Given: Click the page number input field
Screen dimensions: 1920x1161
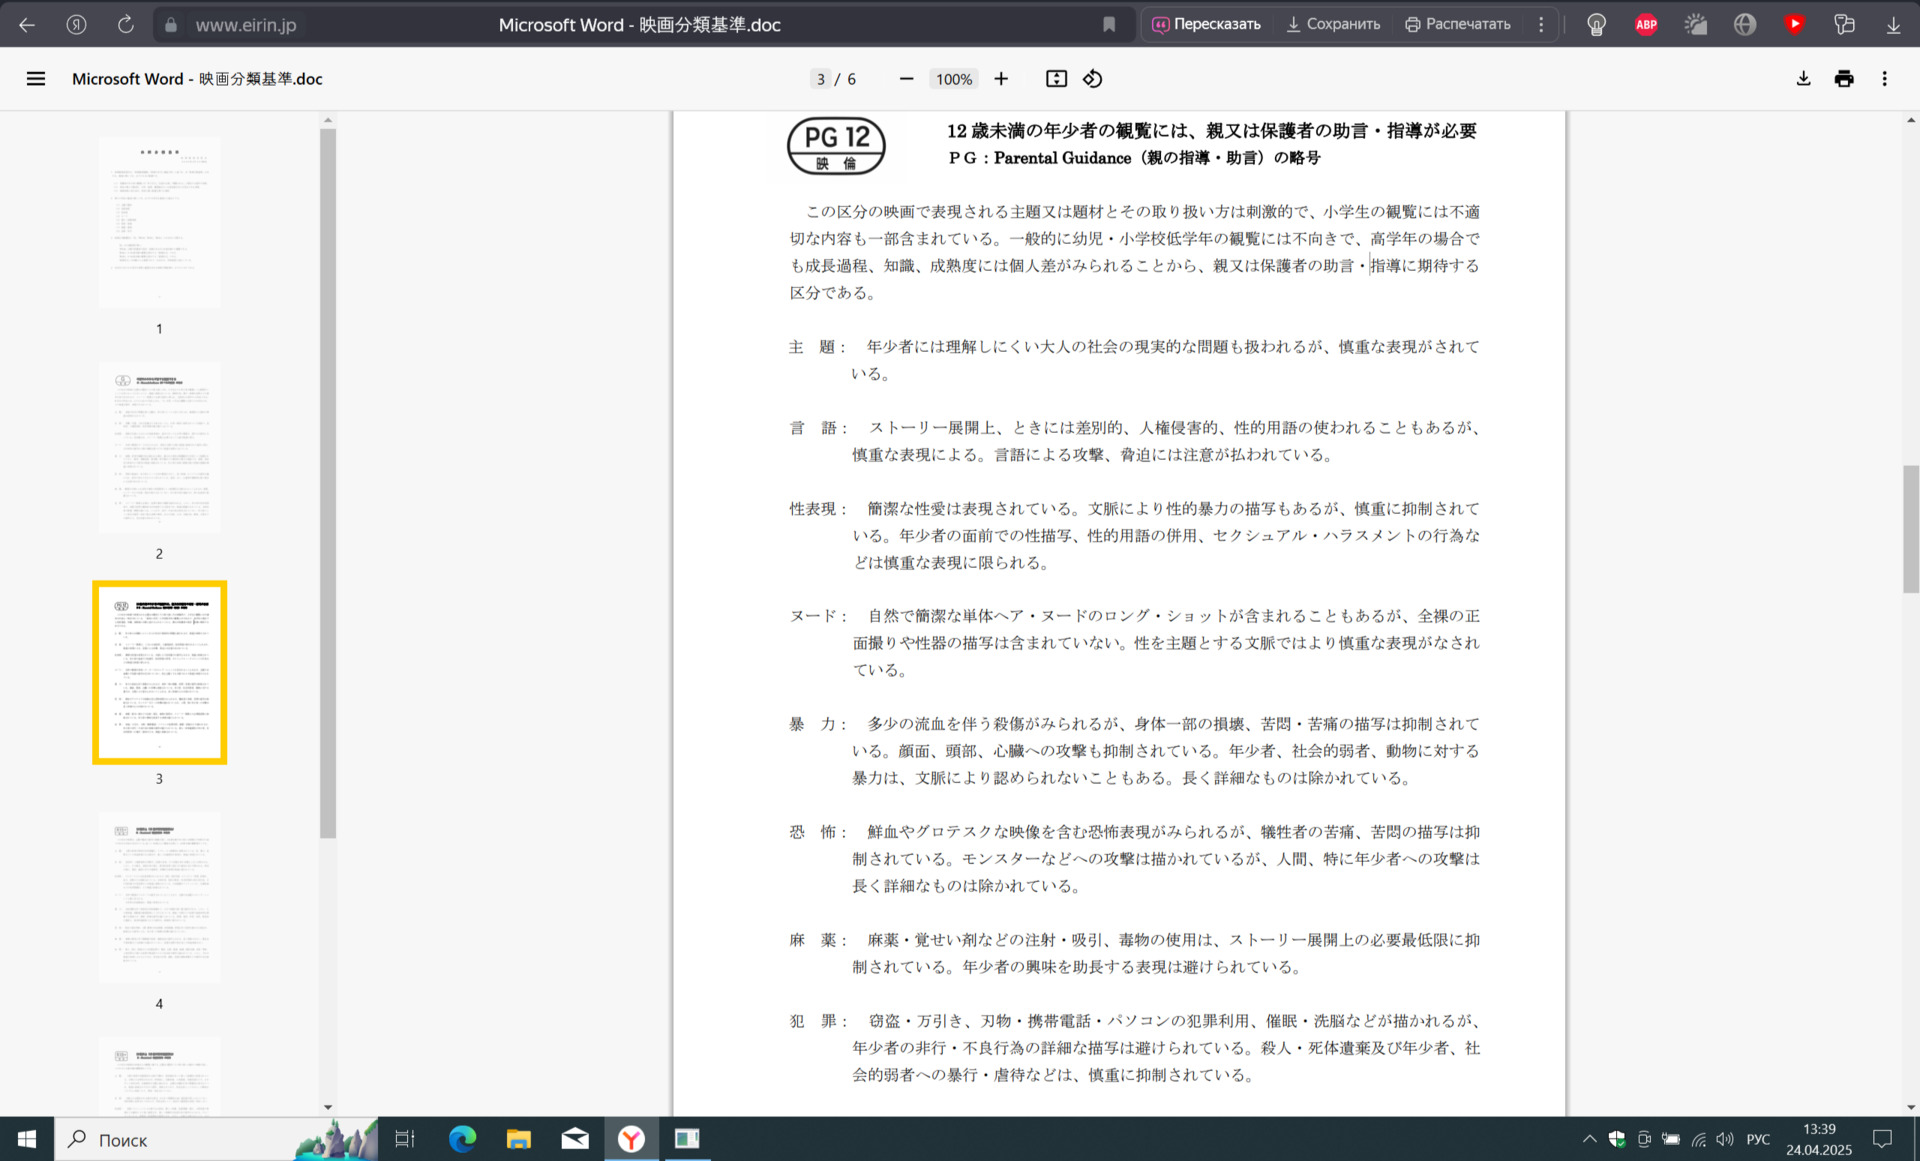Looking at the screenshot, I should [820, 79].
